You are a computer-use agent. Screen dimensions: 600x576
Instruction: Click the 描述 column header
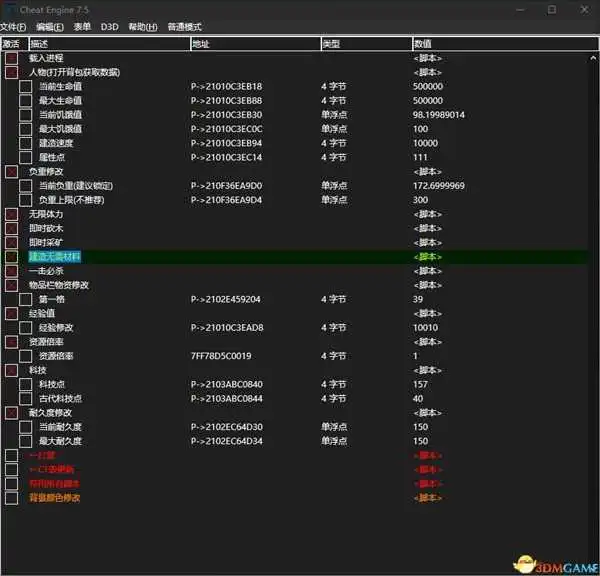pyautogui.click(x=109, y=44)
